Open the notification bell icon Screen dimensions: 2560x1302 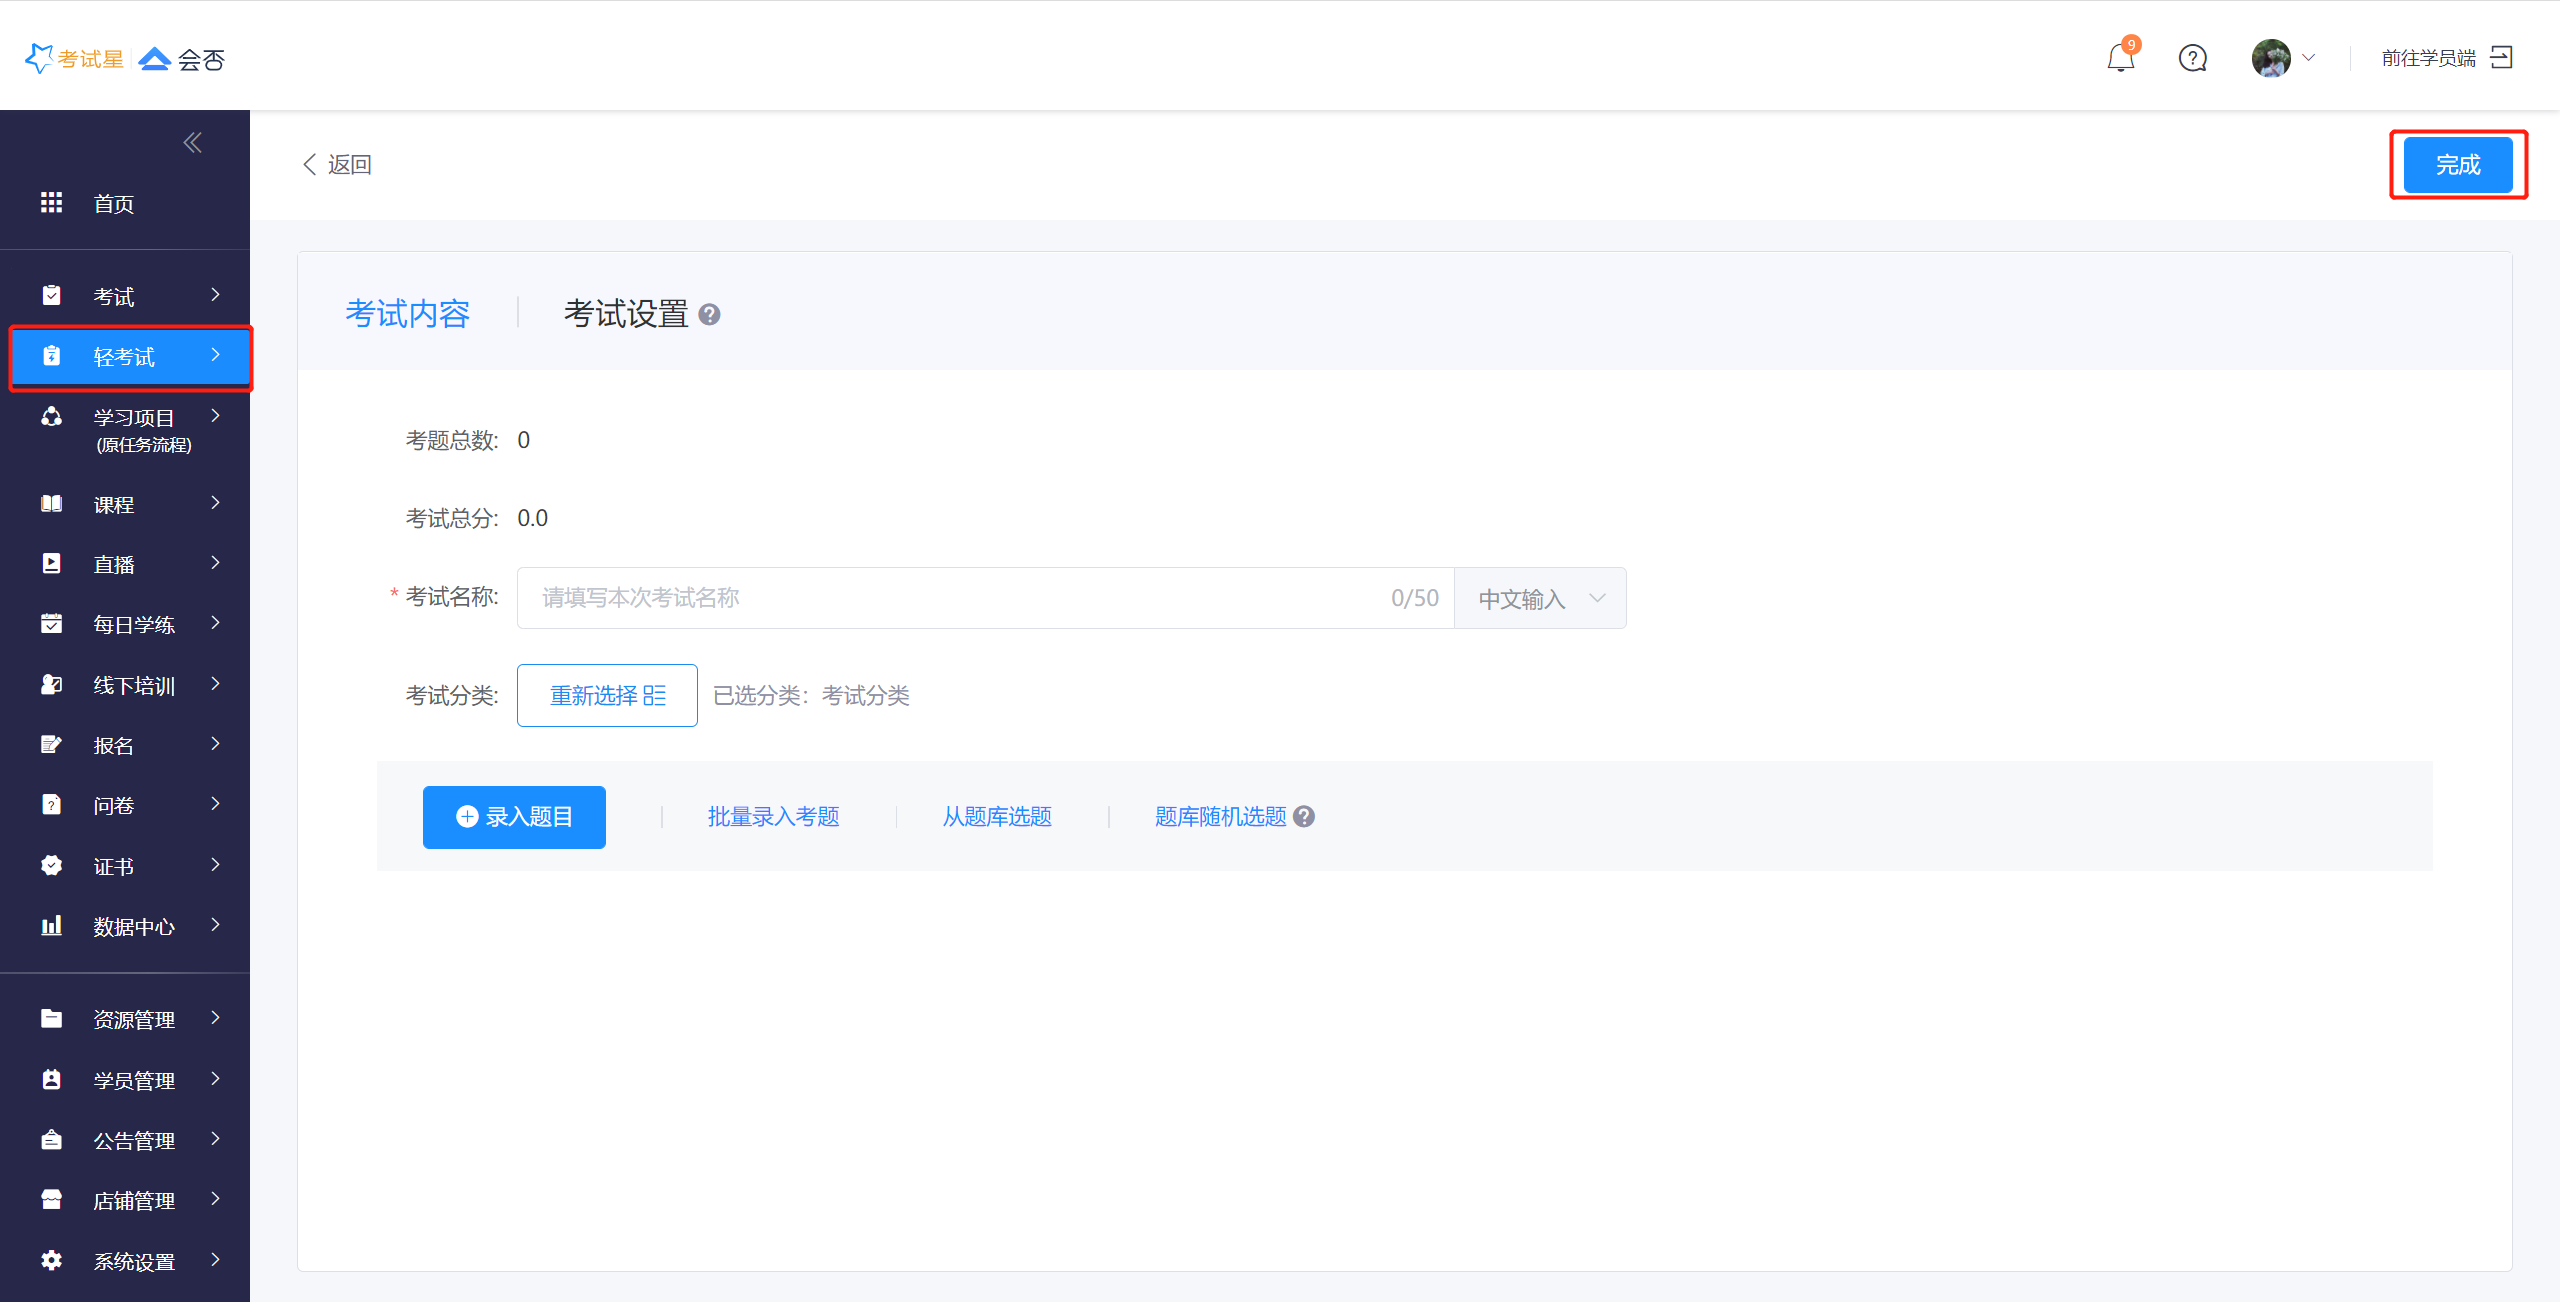click(2120, 58)
